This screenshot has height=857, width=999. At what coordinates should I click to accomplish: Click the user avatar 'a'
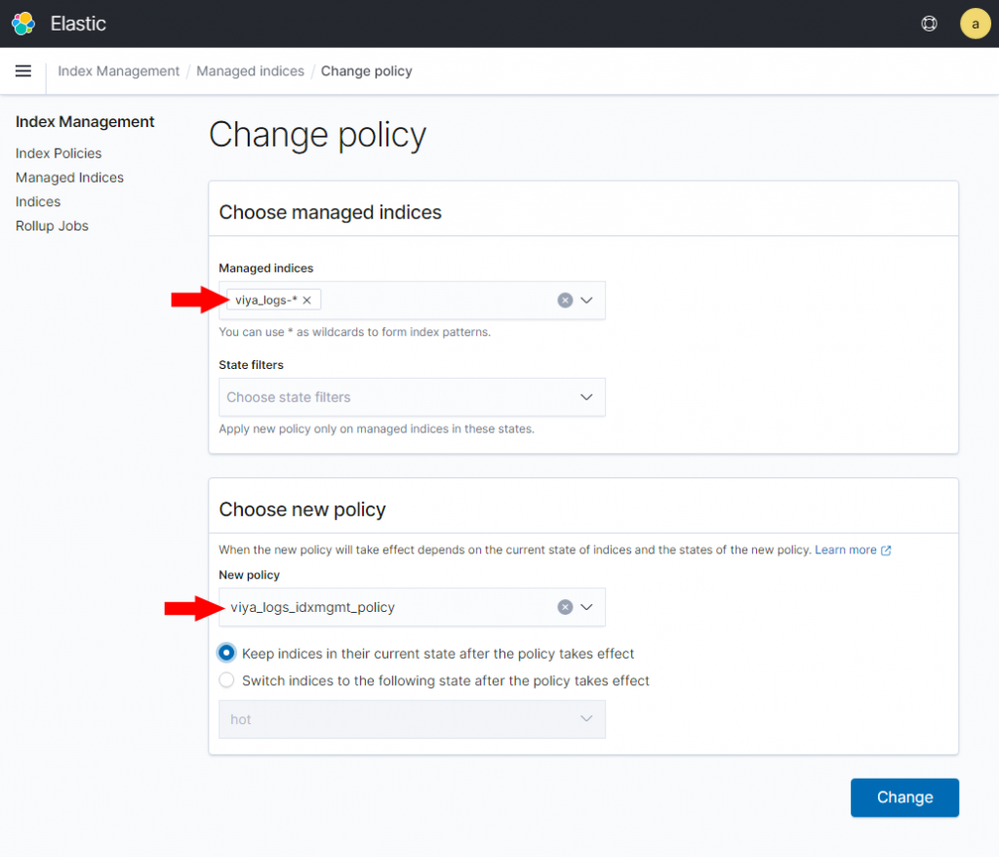pyautogui.click(x=974, y=24)
